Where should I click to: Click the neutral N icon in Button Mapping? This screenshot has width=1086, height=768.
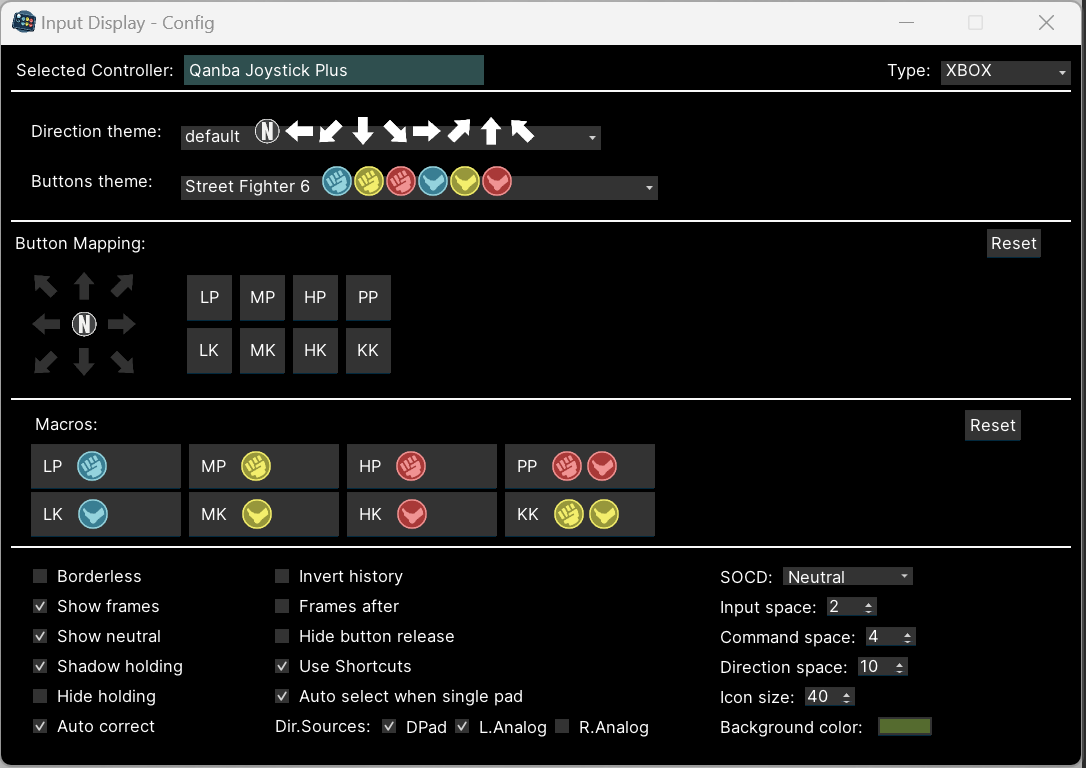pos(84,323)
